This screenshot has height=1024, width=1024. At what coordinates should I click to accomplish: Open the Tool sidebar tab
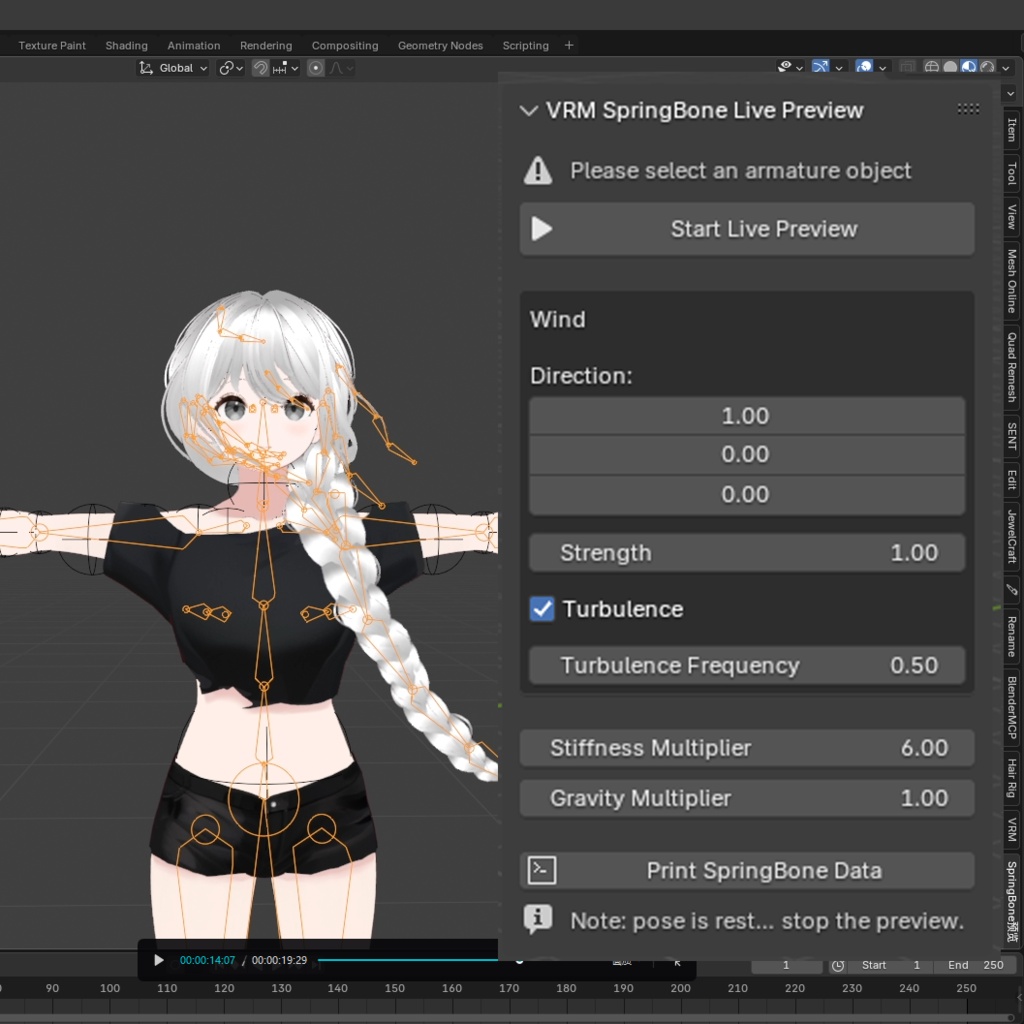pos(1012,173)
